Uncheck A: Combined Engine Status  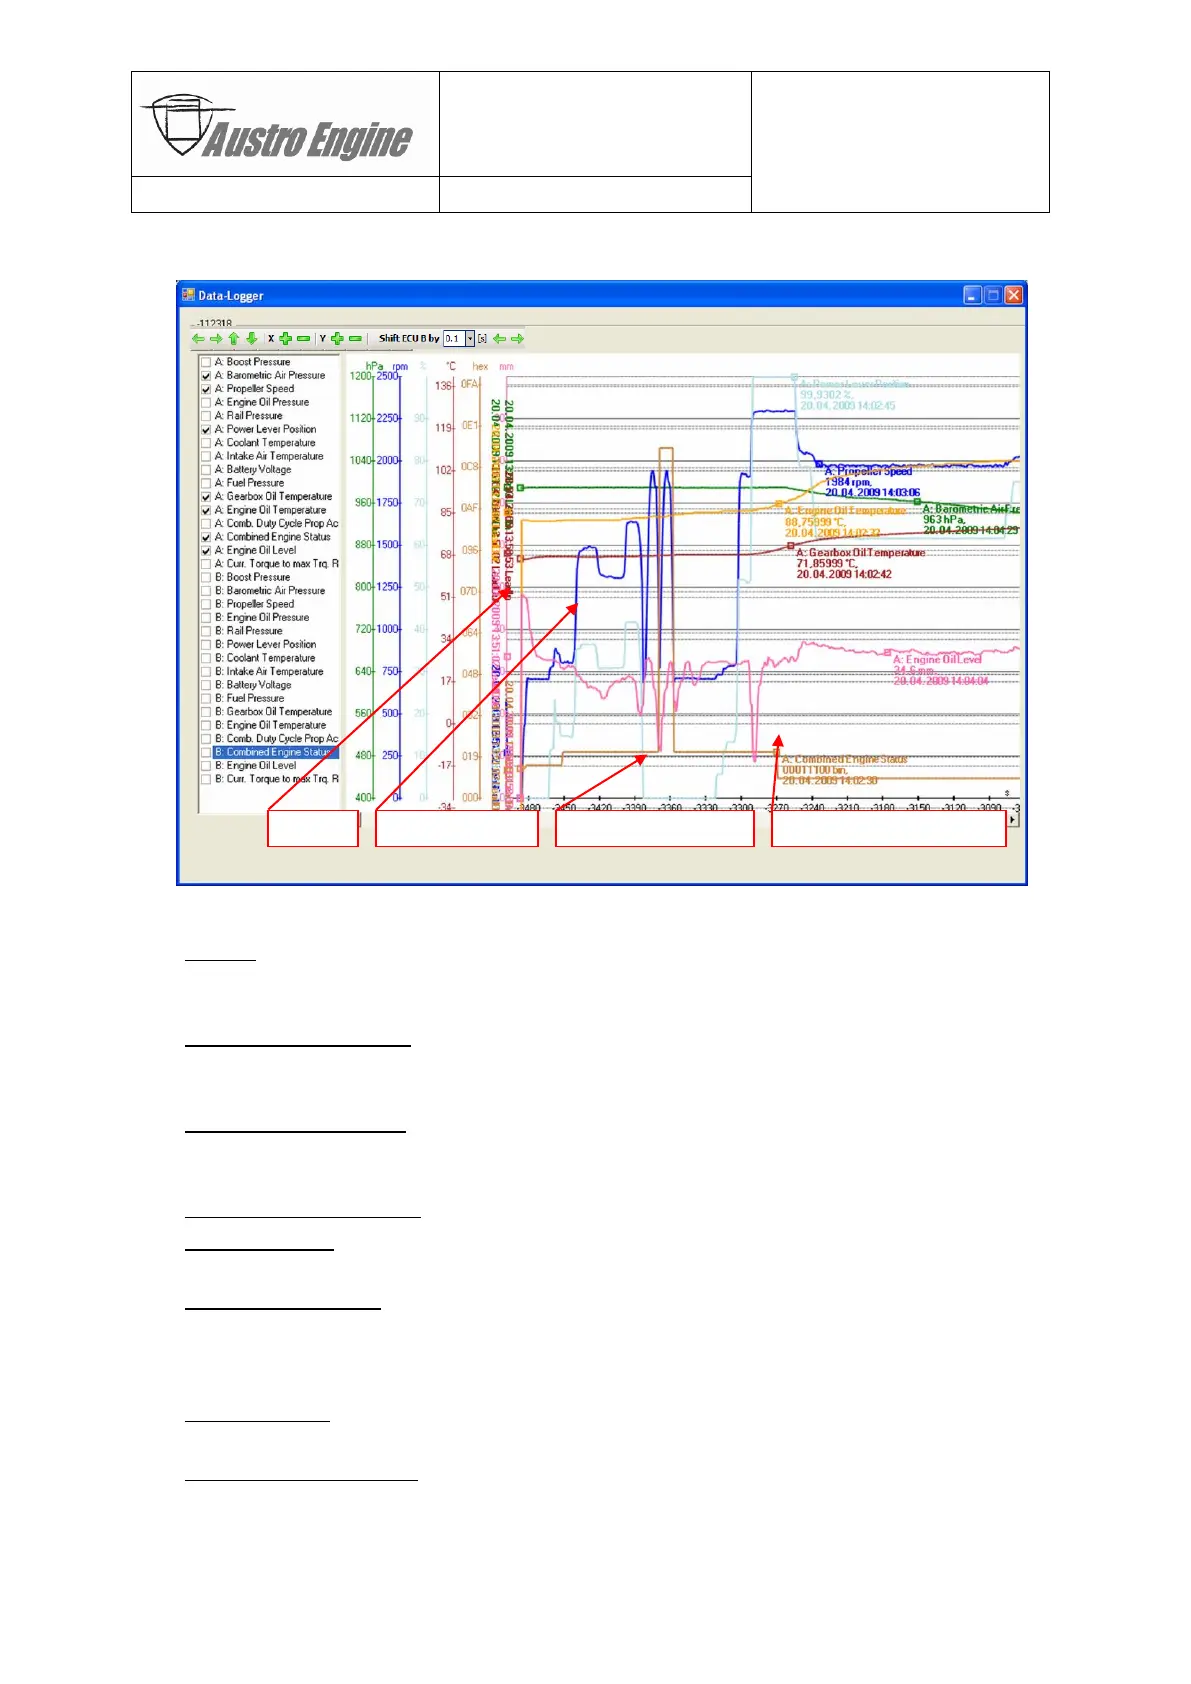pyautogui.click(x=206, y=537)
